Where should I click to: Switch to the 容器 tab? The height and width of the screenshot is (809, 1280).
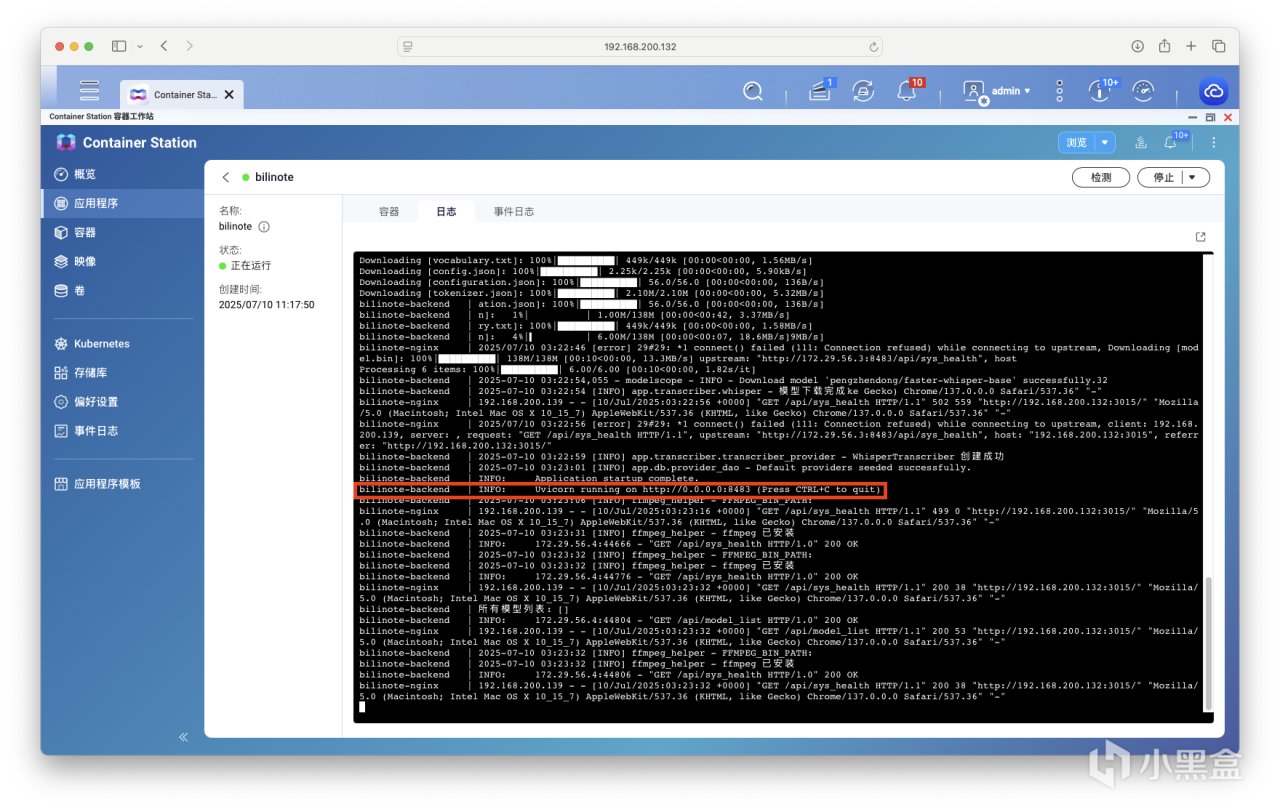(x=389, y=212)
